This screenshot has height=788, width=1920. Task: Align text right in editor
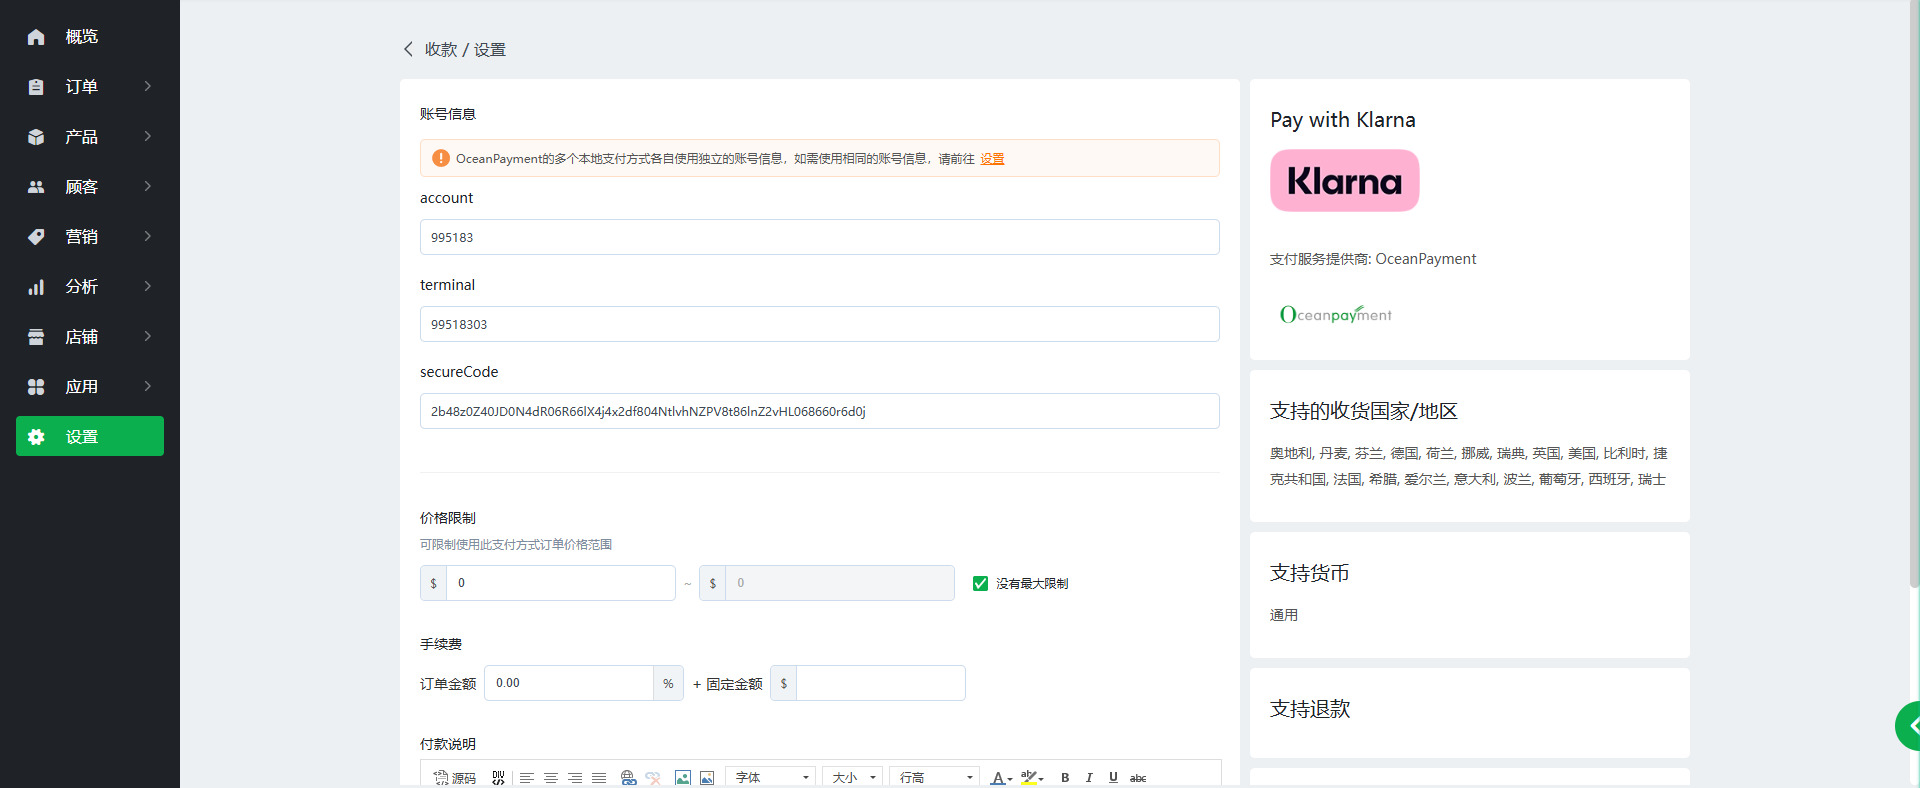(575, 778)
